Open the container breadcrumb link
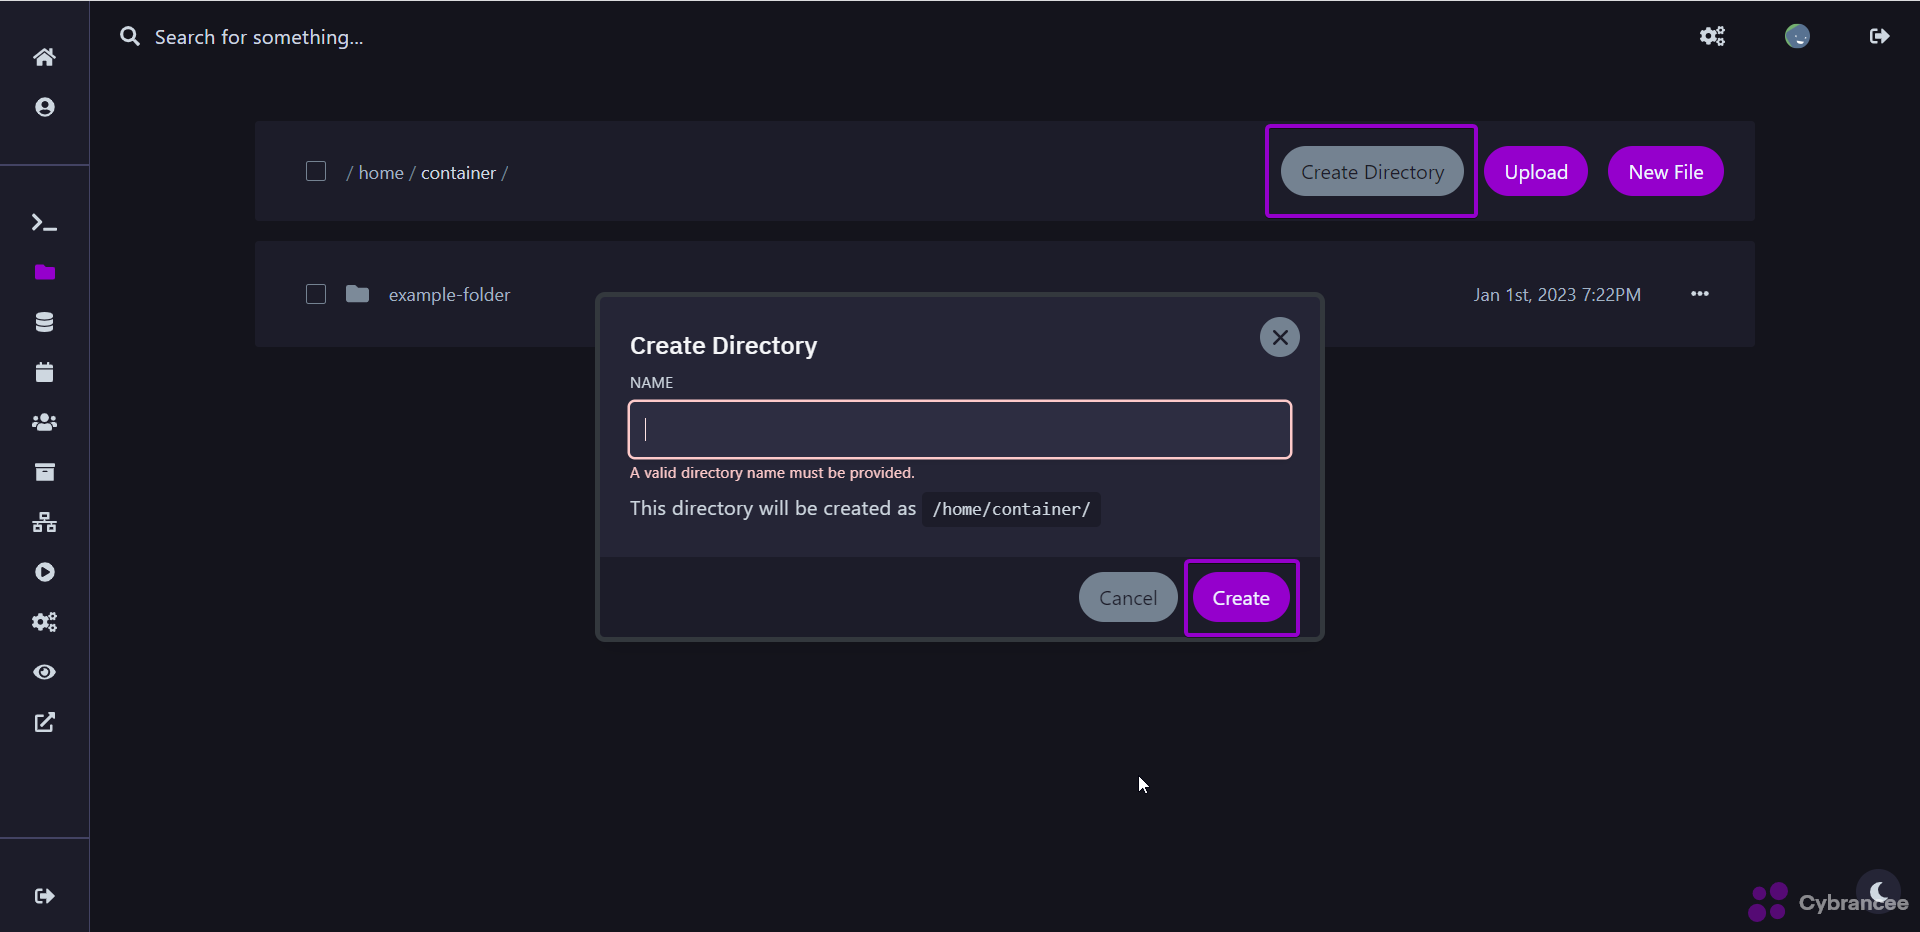This screenshot has width=1920, height=932. click(459, 172)
